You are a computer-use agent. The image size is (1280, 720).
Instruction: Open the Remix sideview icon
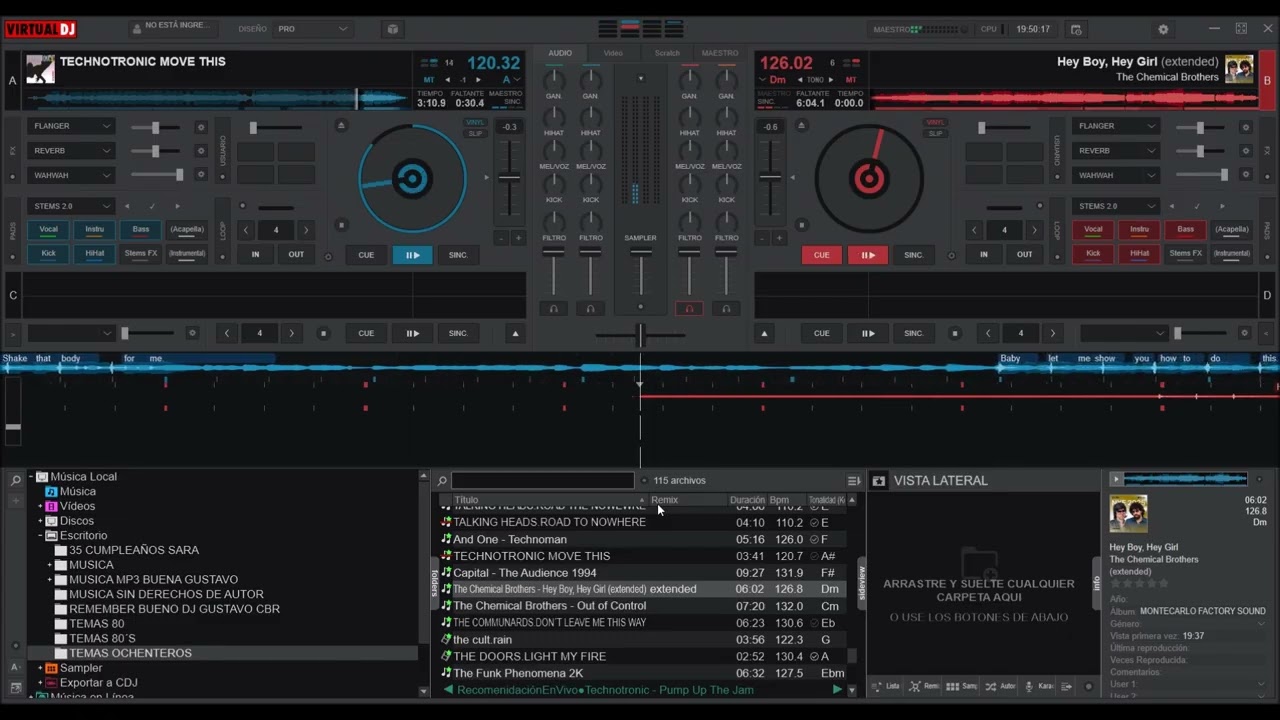[925, 687]
